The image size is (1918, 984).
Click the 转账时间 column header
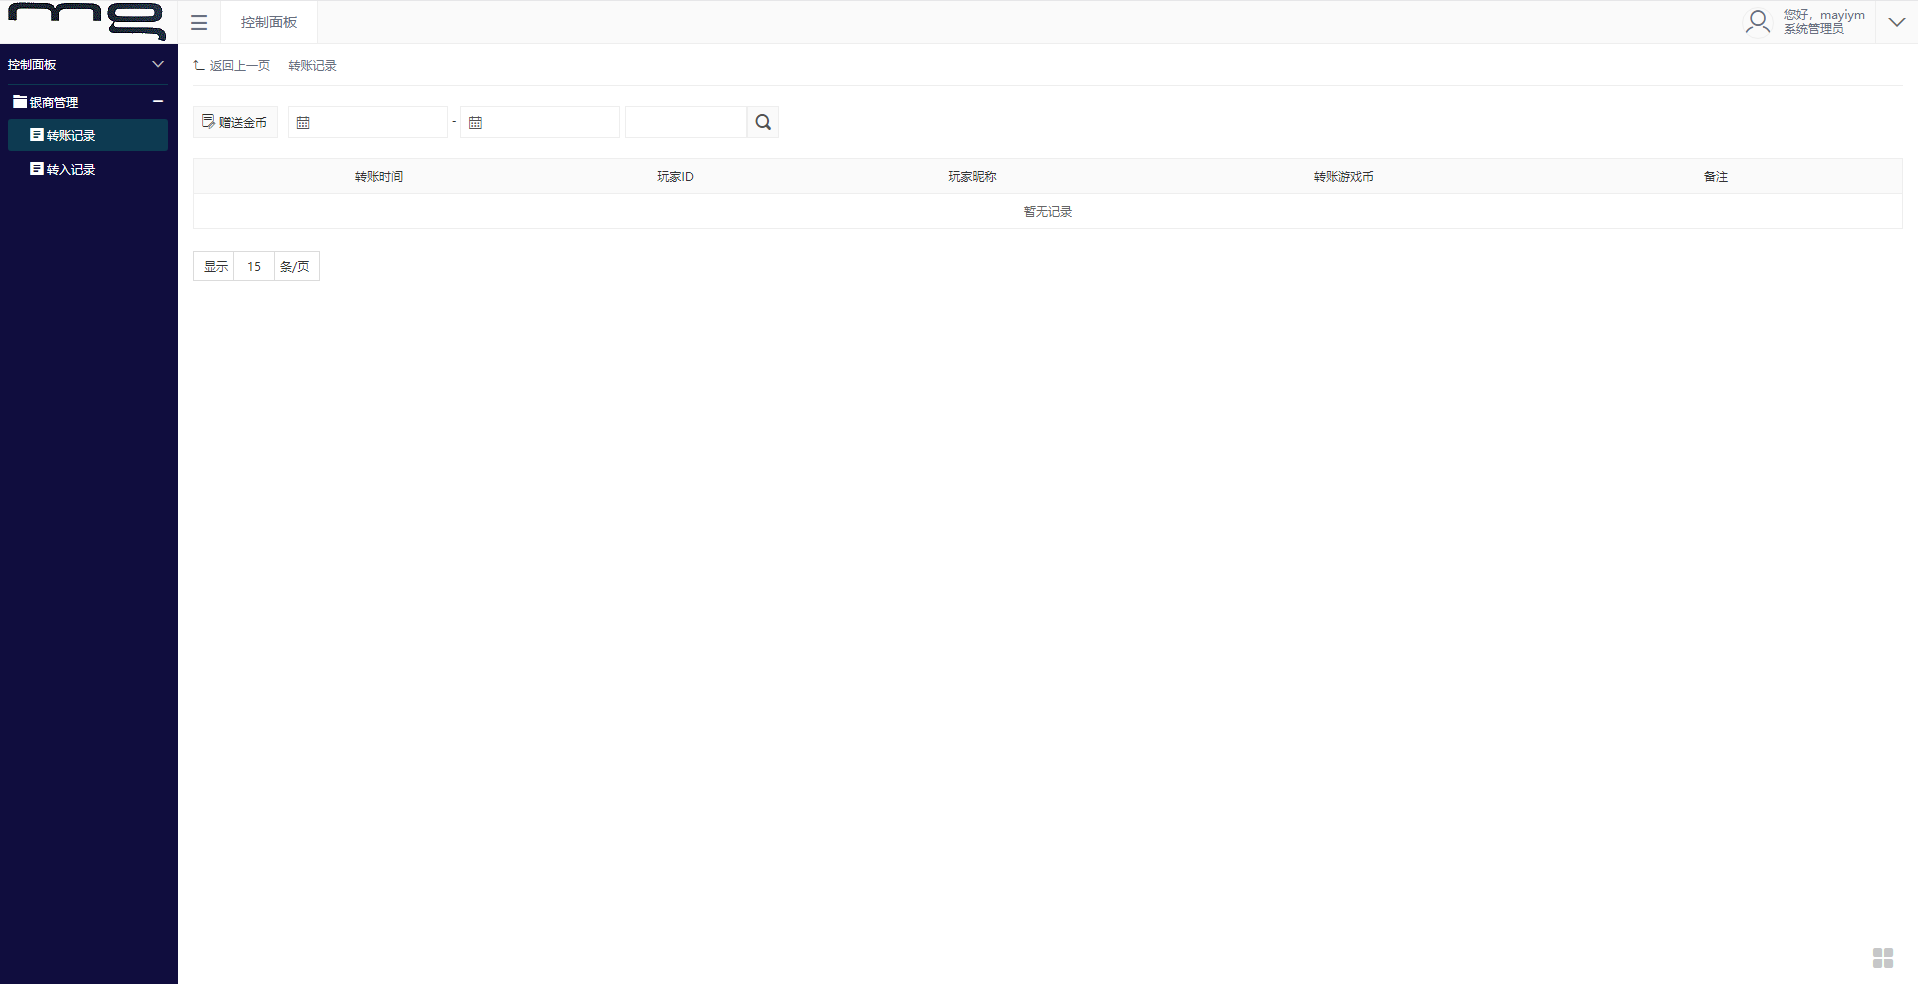click(x=379, y=176)
